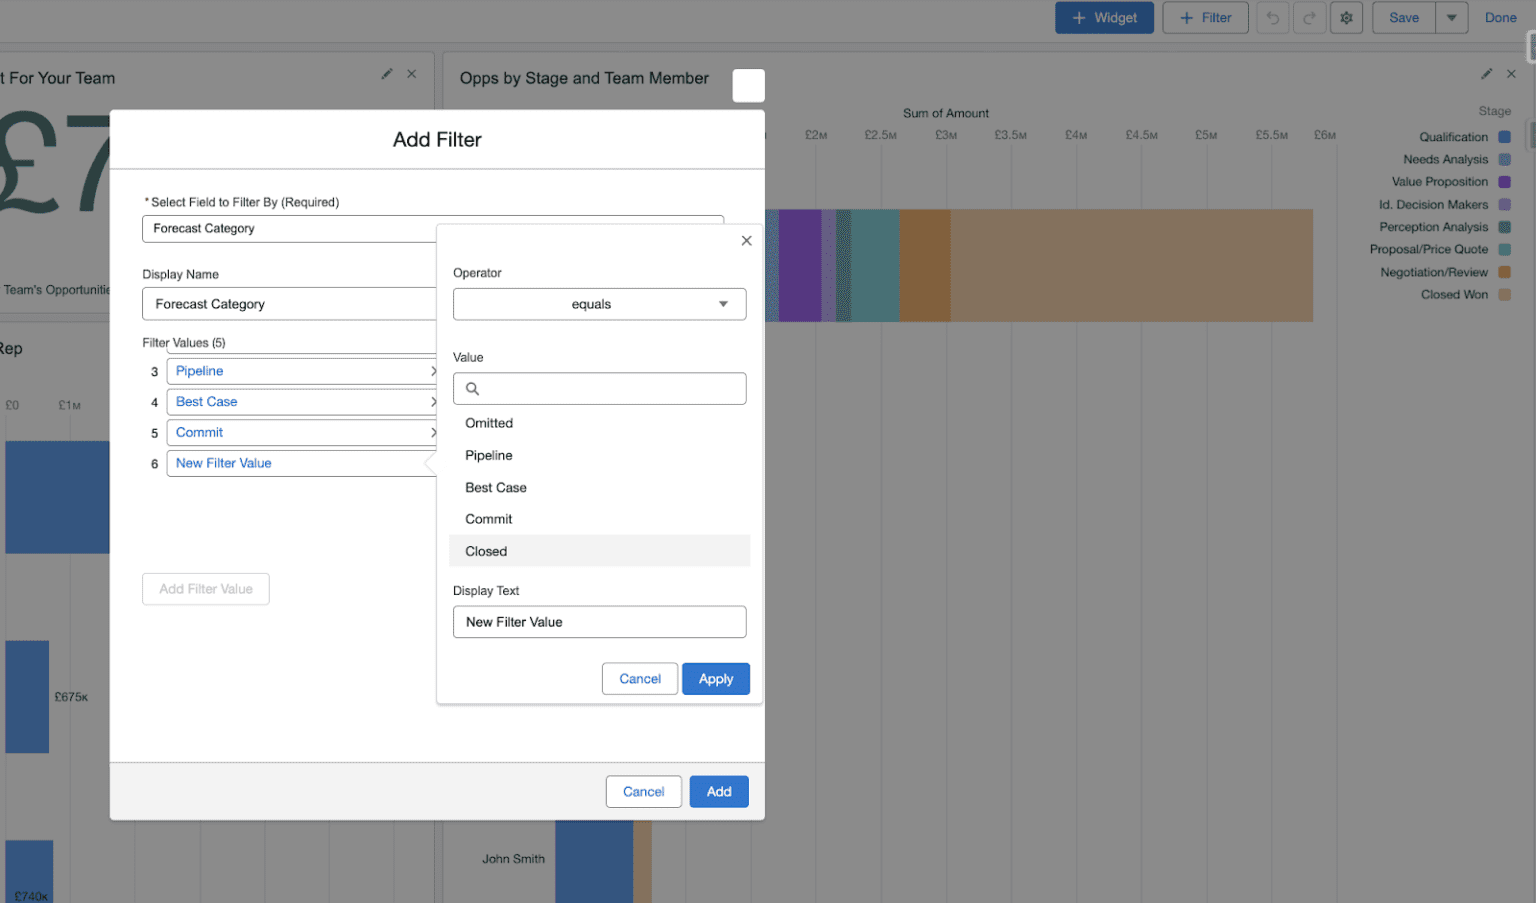The width and height of the screenshot is (1536, 903).
Task: Click the Closed Won legend color square
Action: 1504,295
